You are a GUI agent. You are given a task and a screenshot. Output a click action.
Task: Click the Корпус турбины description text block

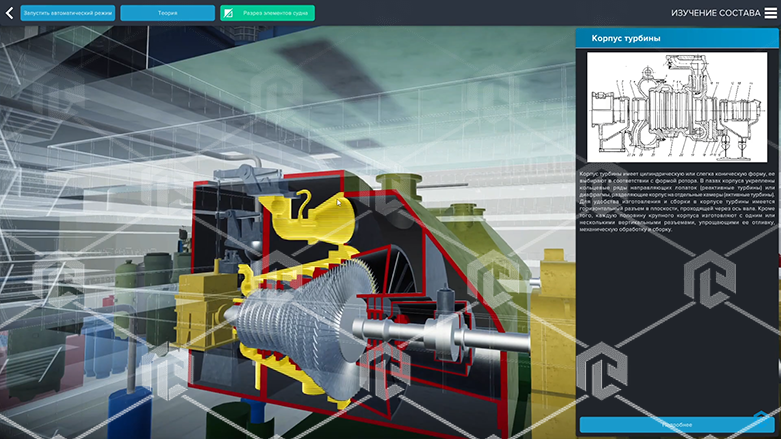pyautogui.click(x=677, y=201)
